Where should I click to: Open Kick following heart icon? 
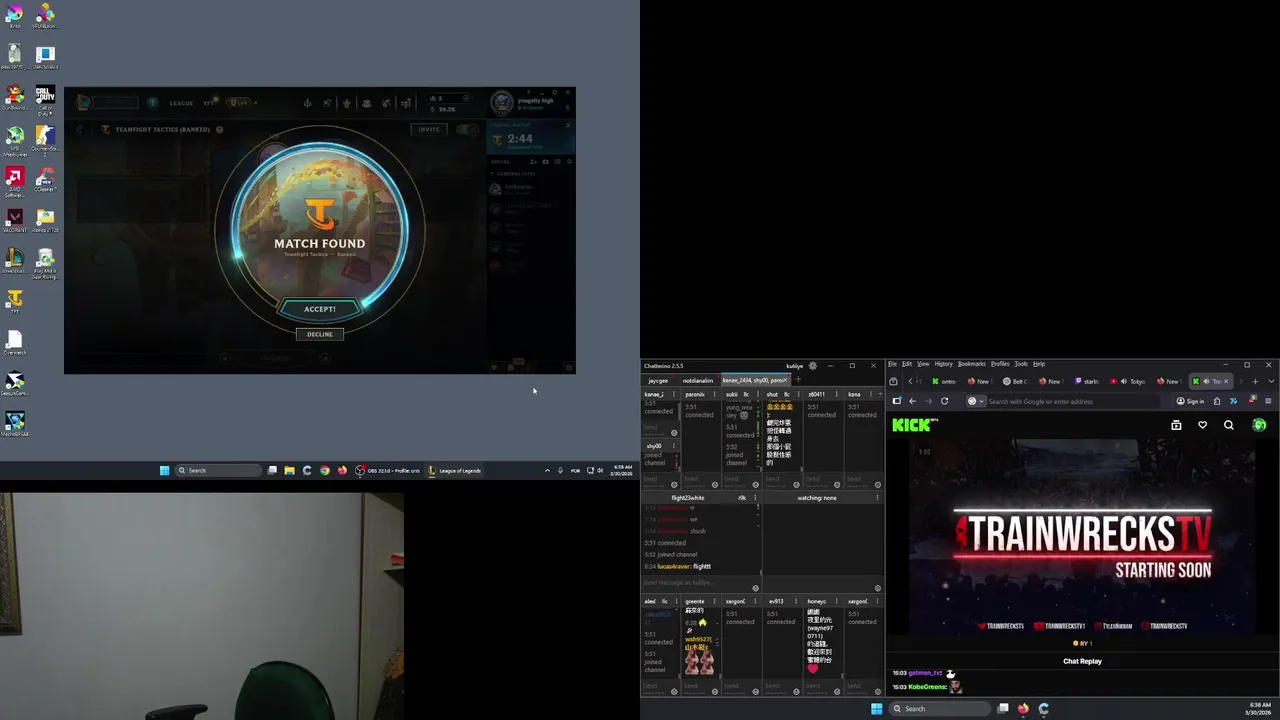point(1202,425)
